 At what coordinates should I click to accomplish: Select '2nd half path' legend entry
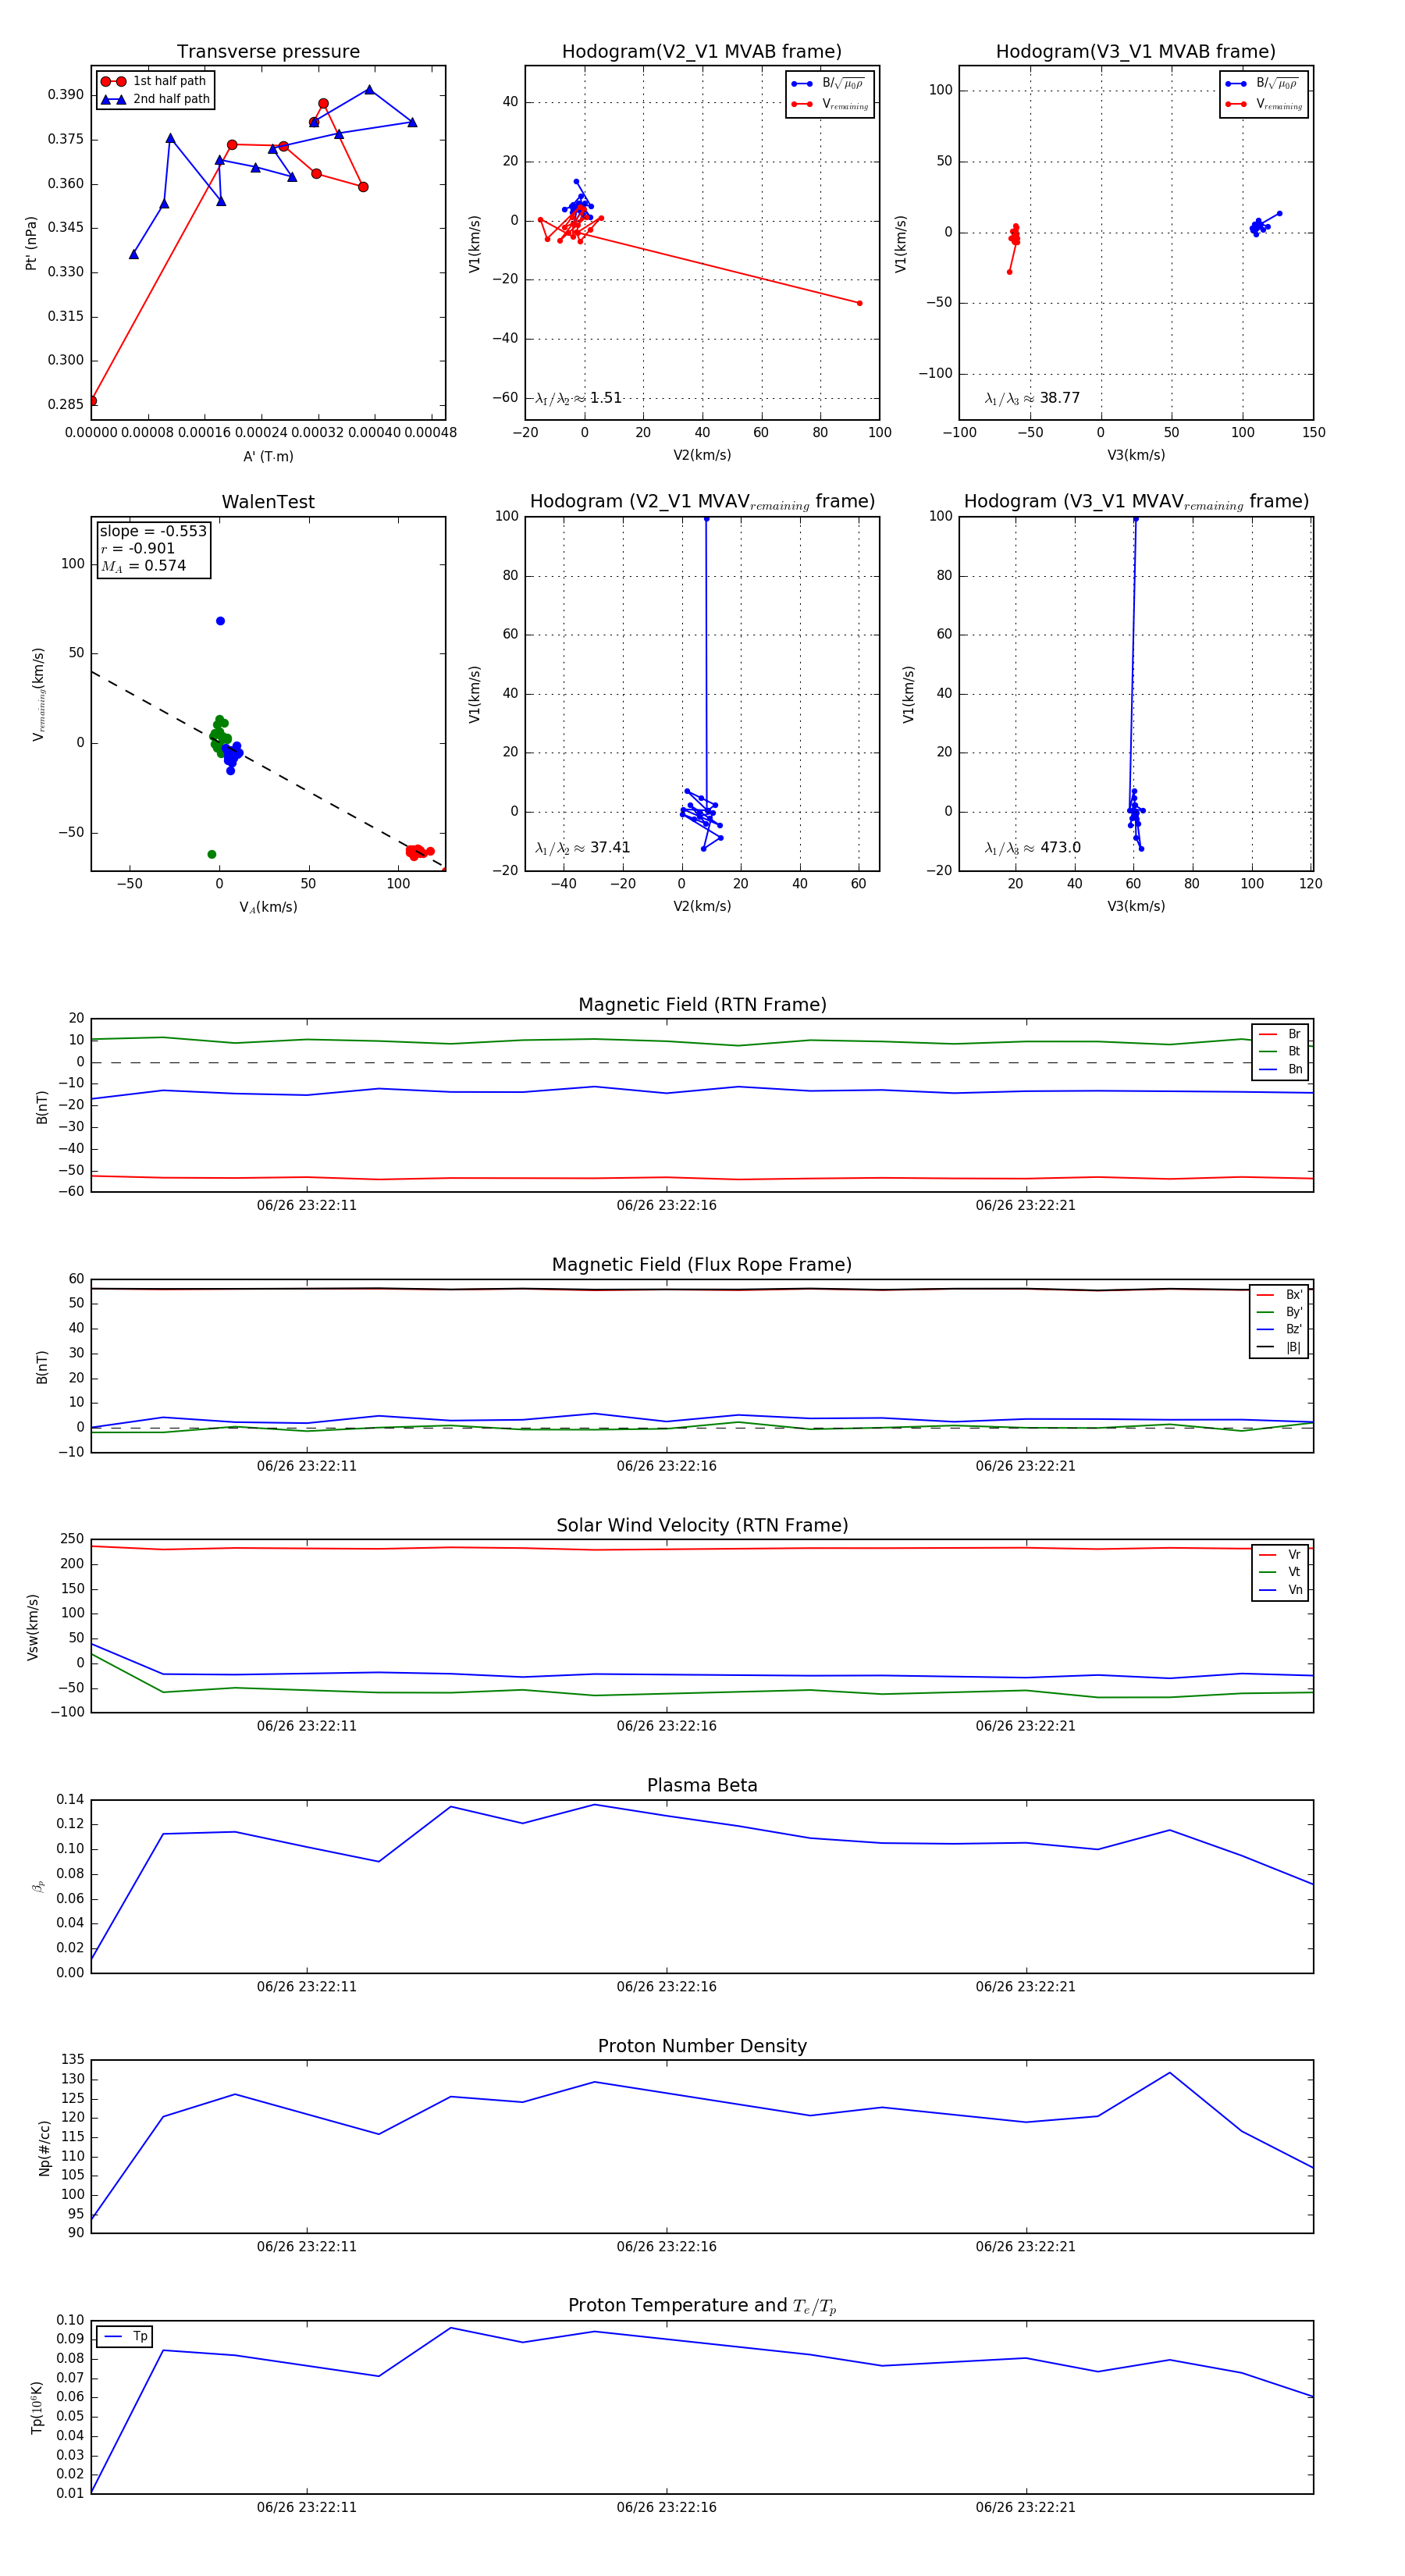tap(156, 99)
